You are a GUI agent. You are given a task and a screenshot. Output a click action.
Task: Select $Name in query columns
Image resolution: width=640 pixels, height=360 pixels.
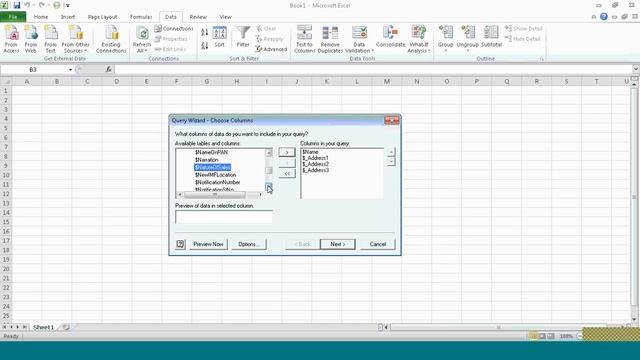310,152
